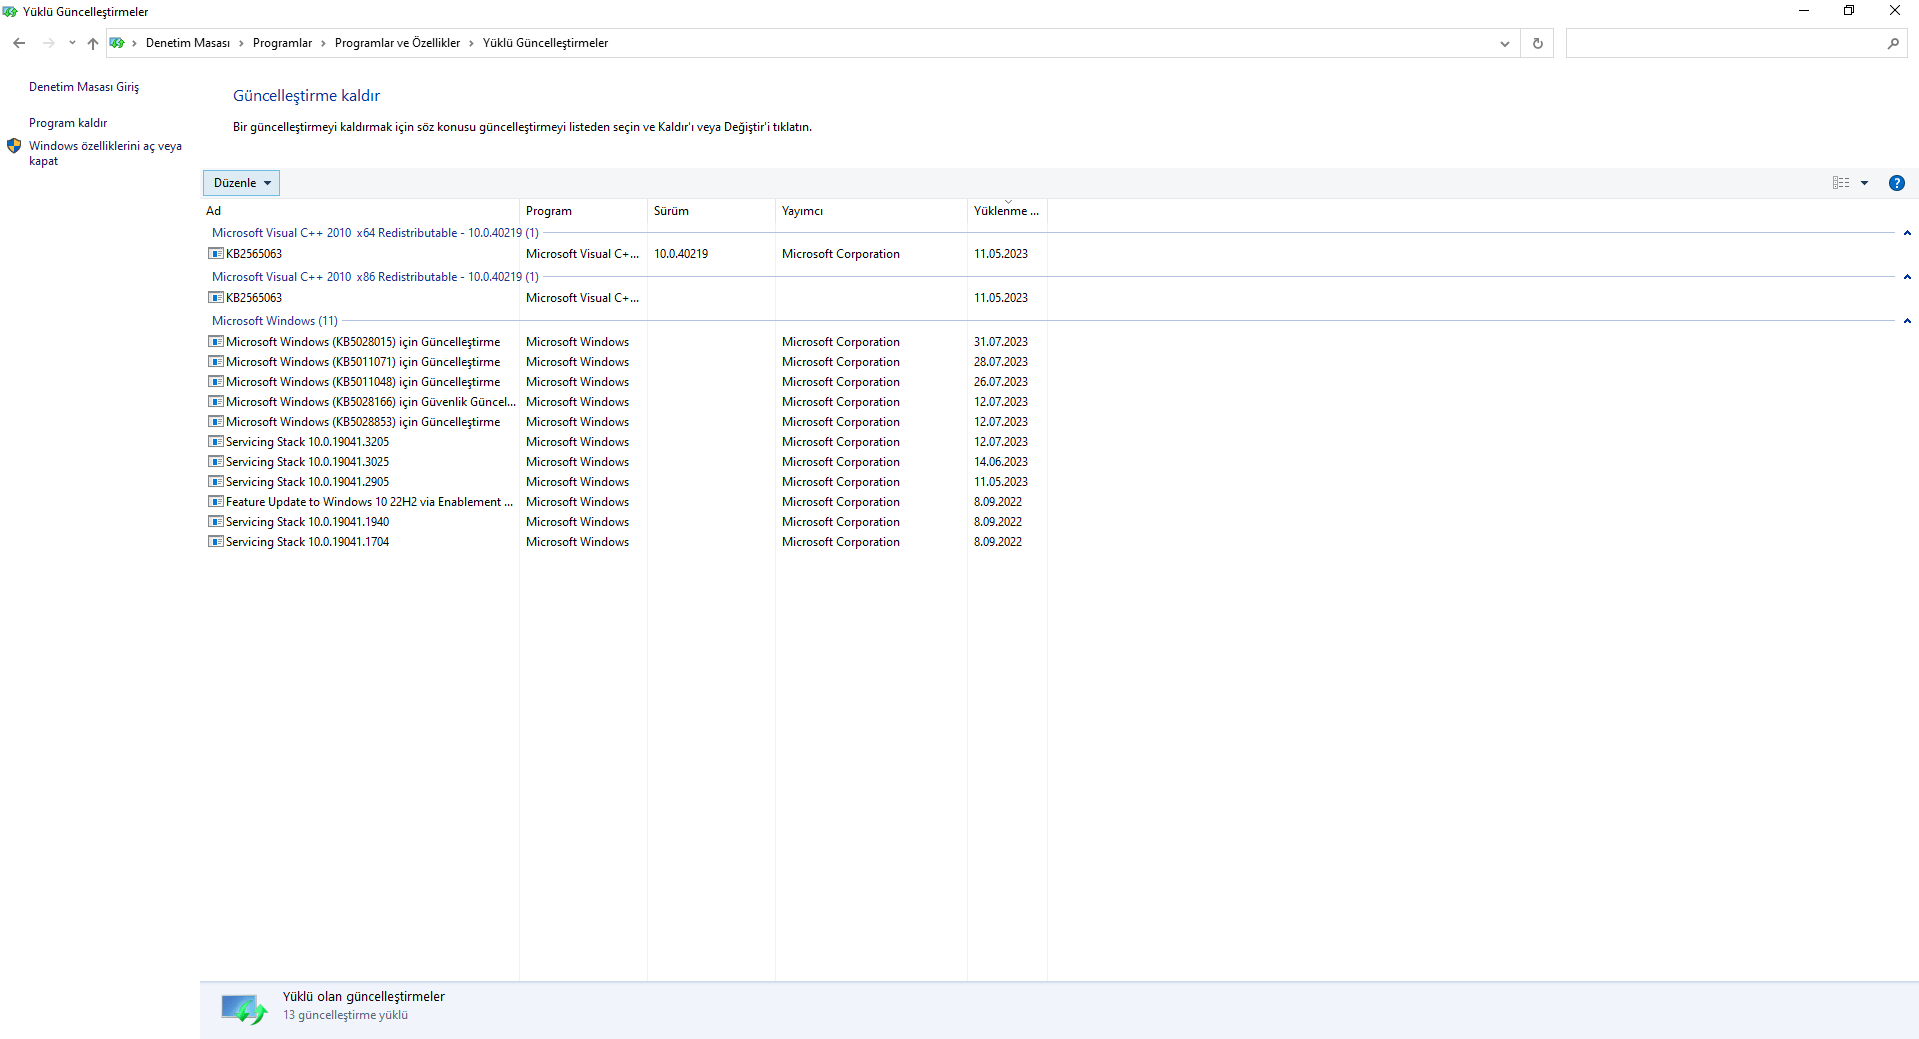
Task: Expand the address bar history dropdown
Action: pos(1504,43)
